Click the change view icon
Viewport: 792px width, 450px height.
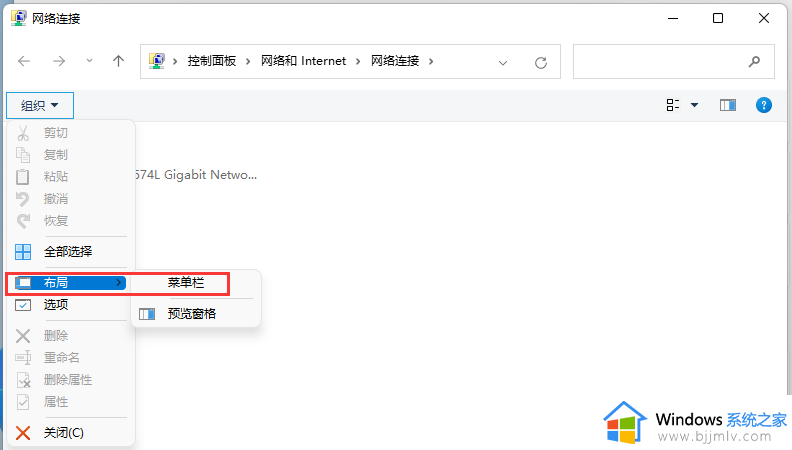pyautogui.click(x=673, y=105)
